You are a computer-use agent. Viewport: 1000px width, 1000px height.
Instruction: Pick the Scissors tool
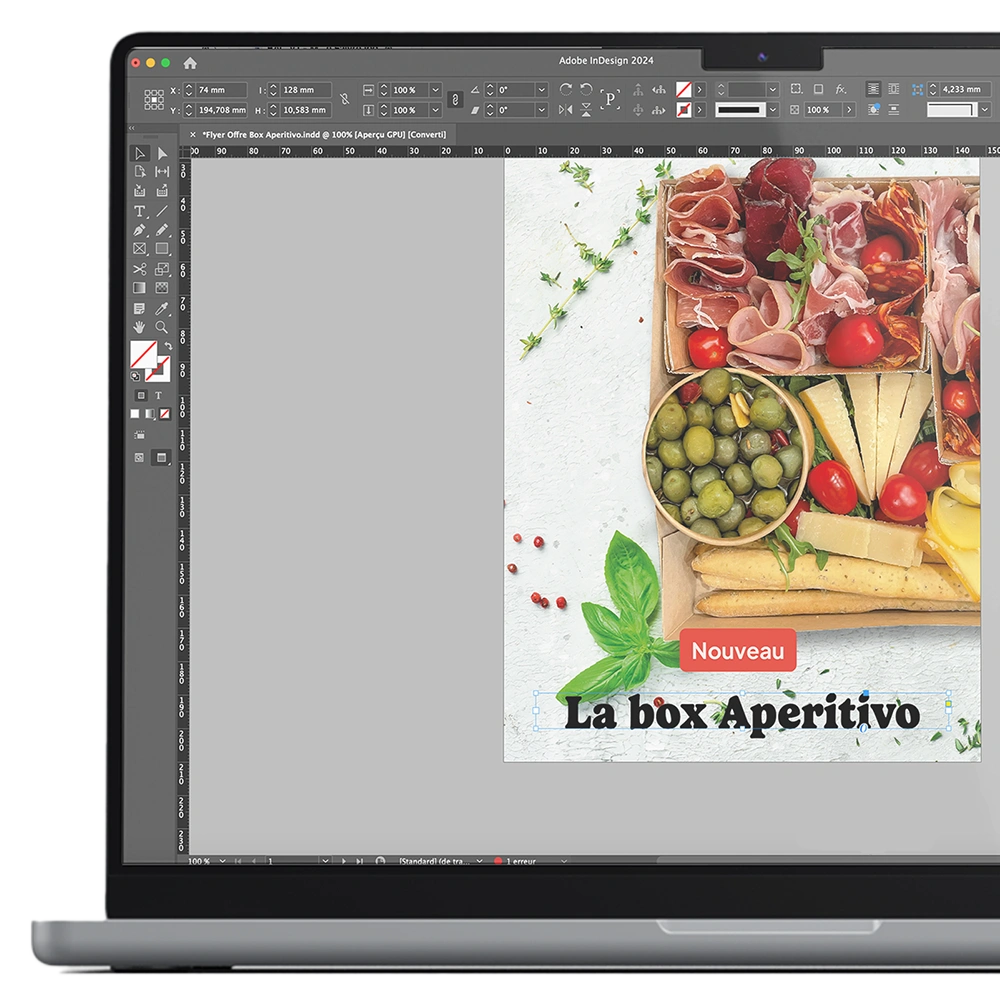point(140,269)
